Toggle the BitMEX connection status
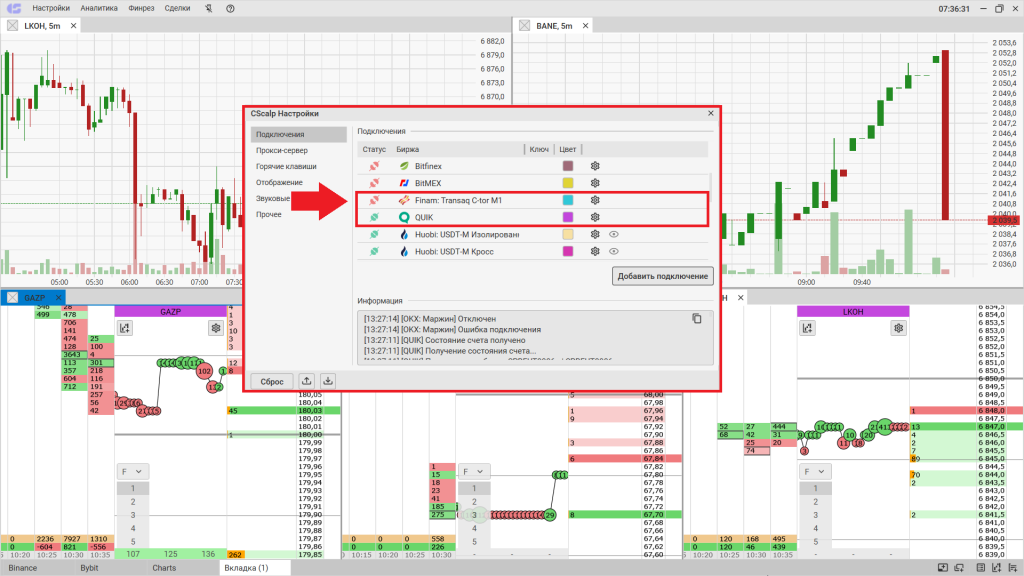The height and width of the screenshot is (576, 1024). coord(374,184)
